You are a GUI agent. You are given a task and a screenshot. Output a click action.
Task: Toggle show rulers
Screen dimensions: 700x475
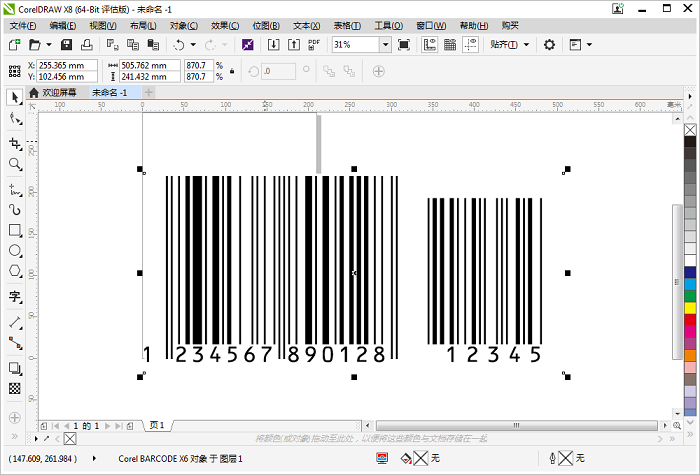(x=429, y=45)
